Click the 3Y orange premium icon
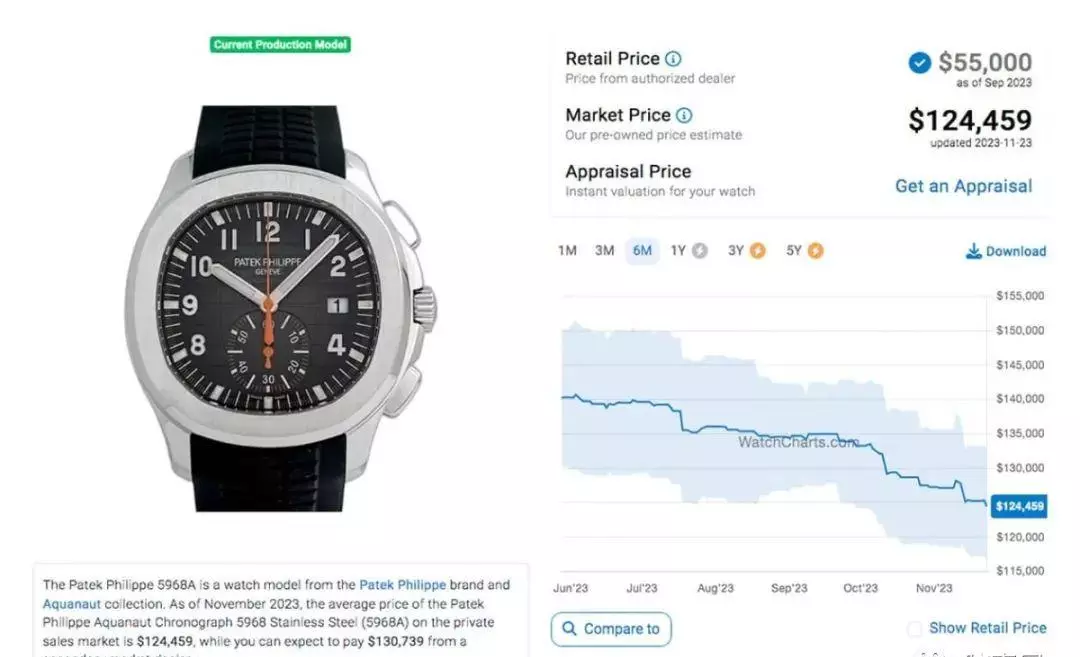Image resolution: width=1080 pixels, height=657 pixels. tap(758, 251)
